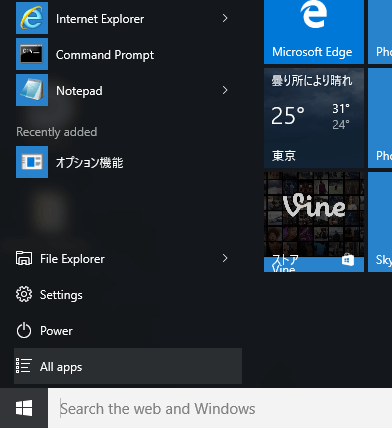
Task: Select the Command Prompt label
Action: coord(105,55)
